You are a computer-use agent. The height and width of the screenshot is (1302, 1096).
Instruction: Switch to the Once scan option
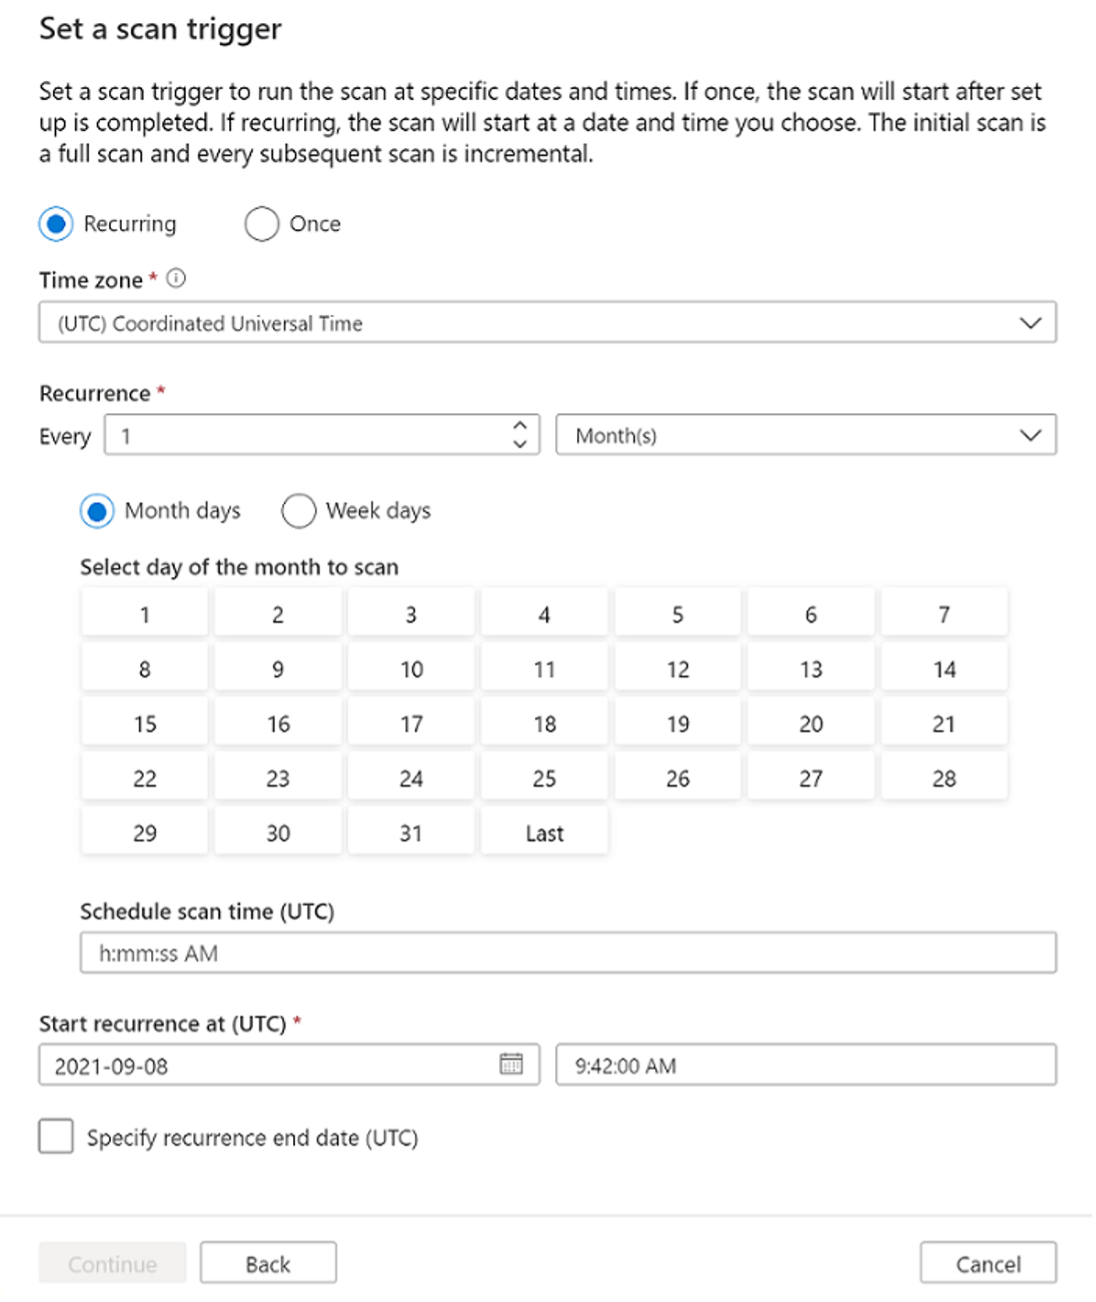261,224
